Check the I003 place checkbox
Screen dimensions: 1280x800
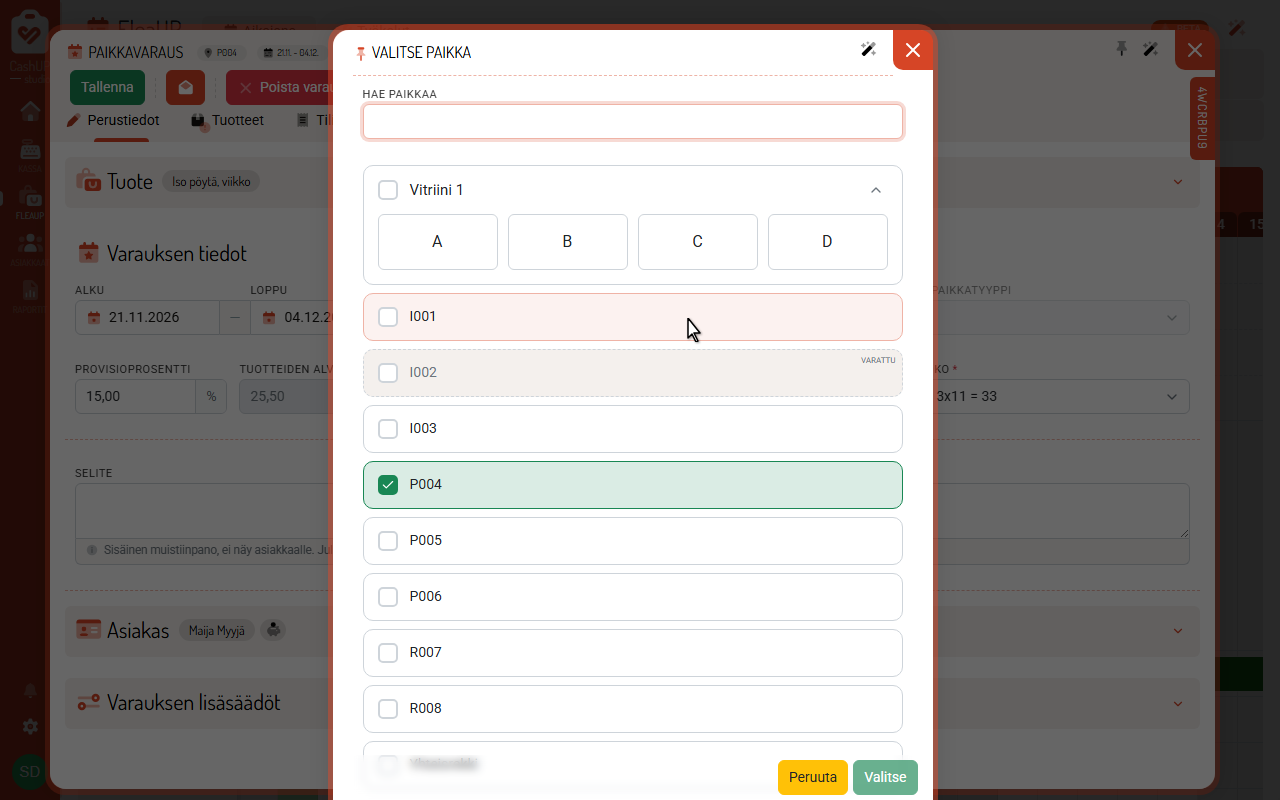point(388,429)
